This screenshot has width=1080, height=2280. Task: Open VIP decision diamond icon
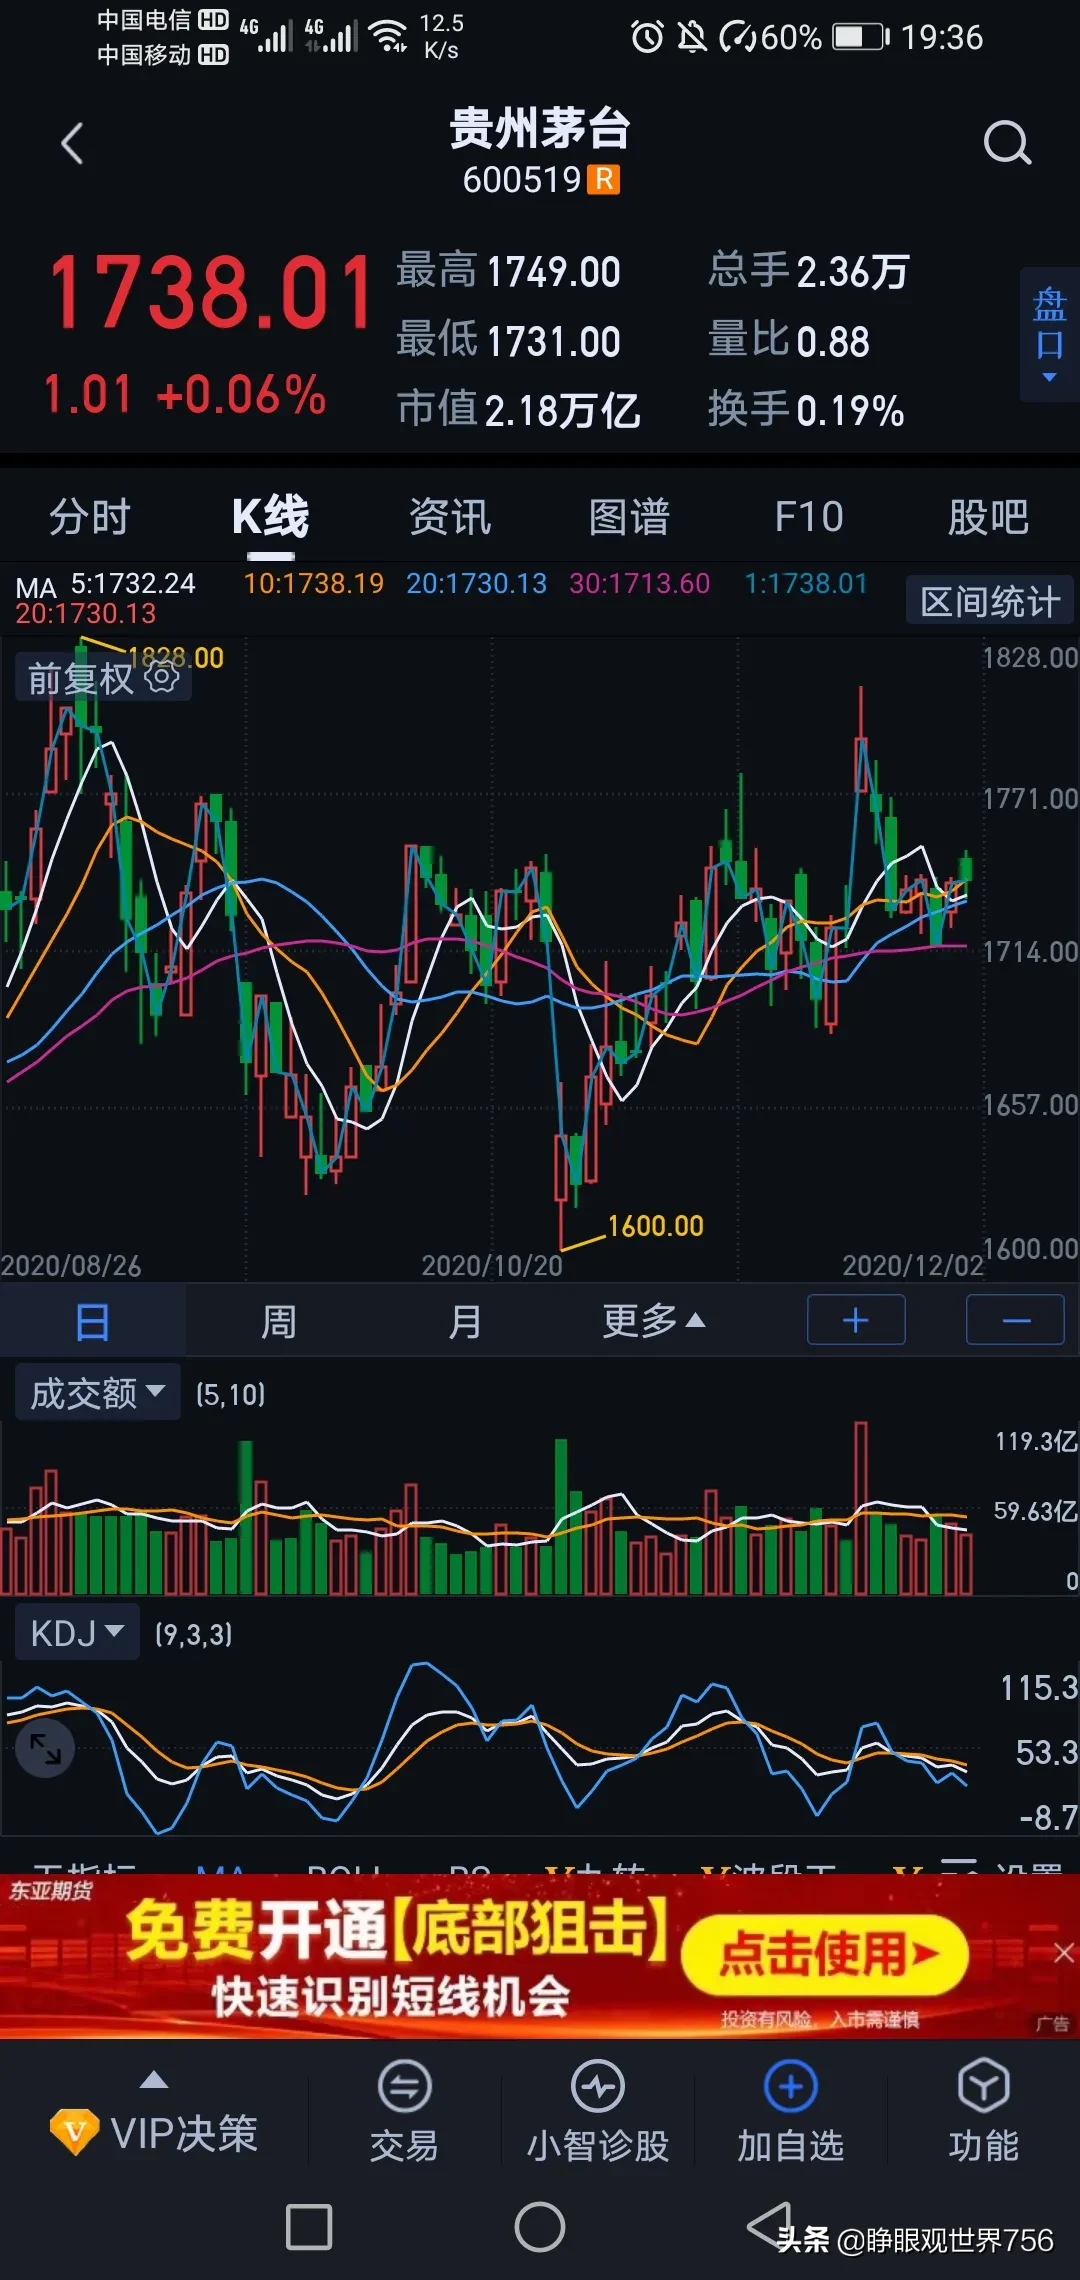(x=75, y=2131)
